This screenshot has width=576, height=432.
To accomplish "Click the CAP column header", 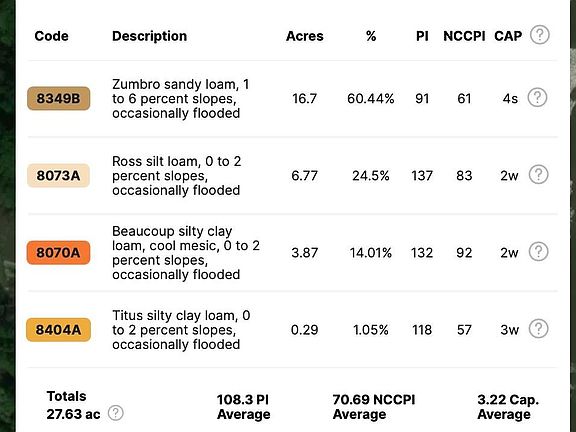I will [x=508, y=36].
